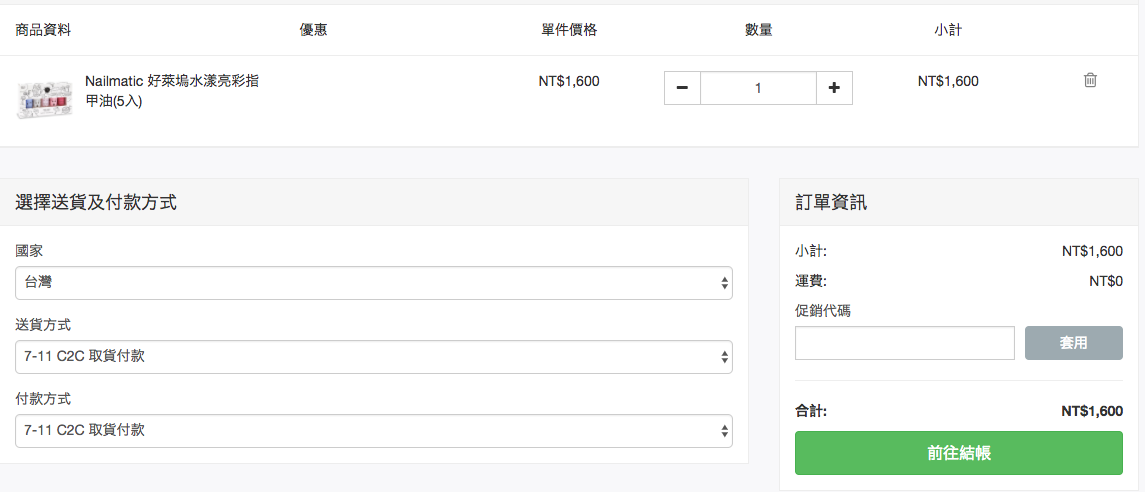The height and width of the screenshot is (492, 1145).
Task: Click the 小計 column header in the table
Action: pyautogui.click(x=947, y=31)
